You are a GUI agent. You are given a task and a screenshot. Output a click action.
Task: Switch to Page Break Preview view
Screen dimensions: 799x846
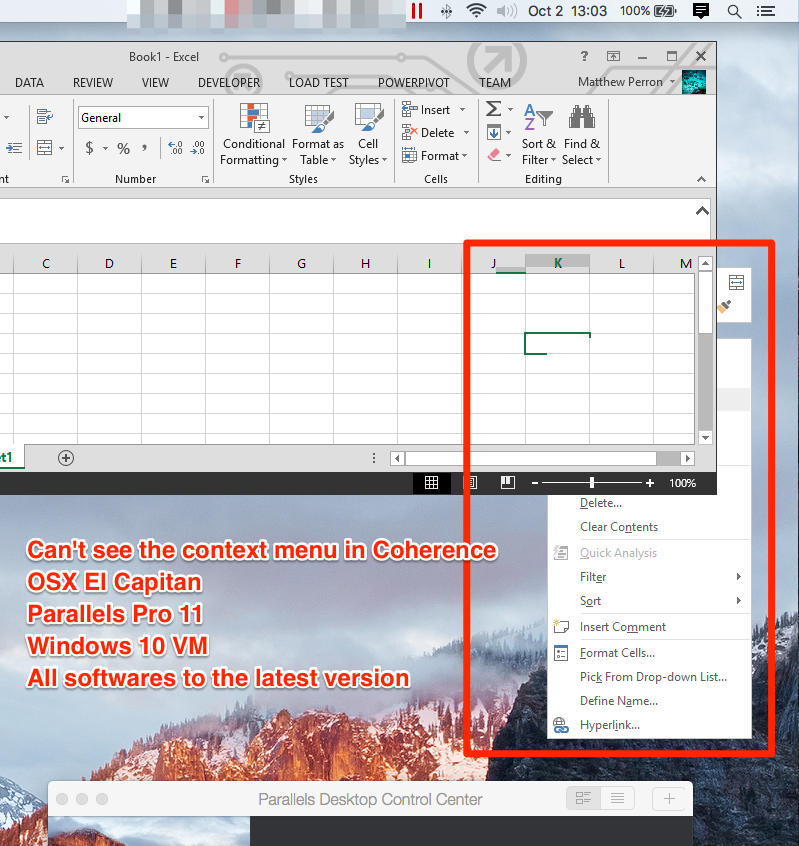[508, 483]
